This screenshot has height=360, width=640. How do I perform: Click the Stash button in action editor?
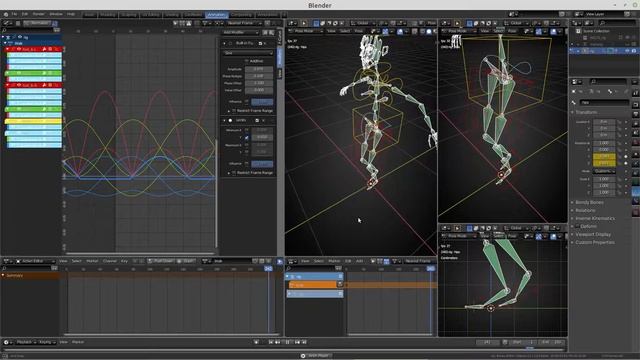(x=186, y=261)
